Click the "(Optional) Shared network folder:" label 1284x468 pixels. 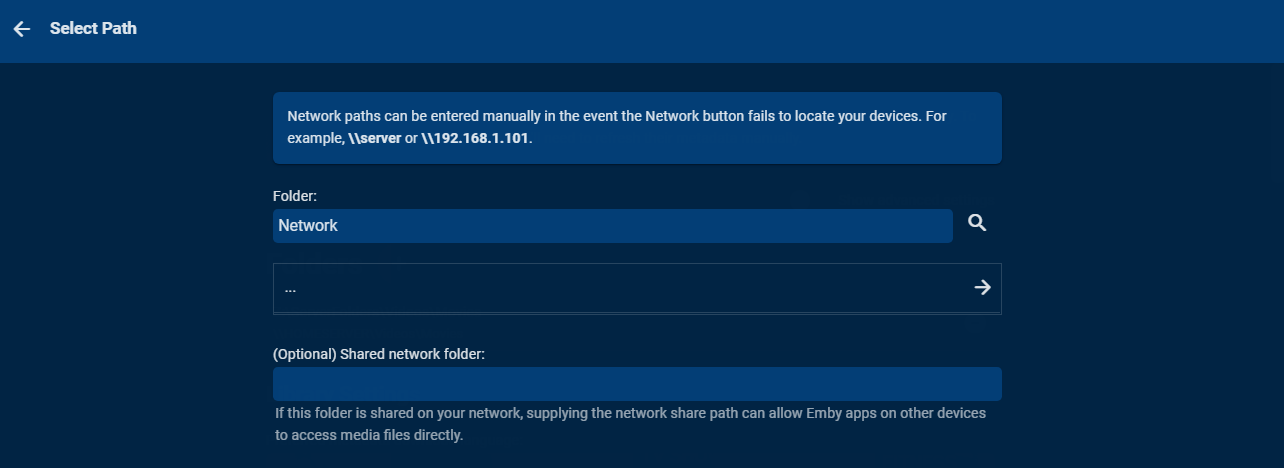[x=379, y=354]
